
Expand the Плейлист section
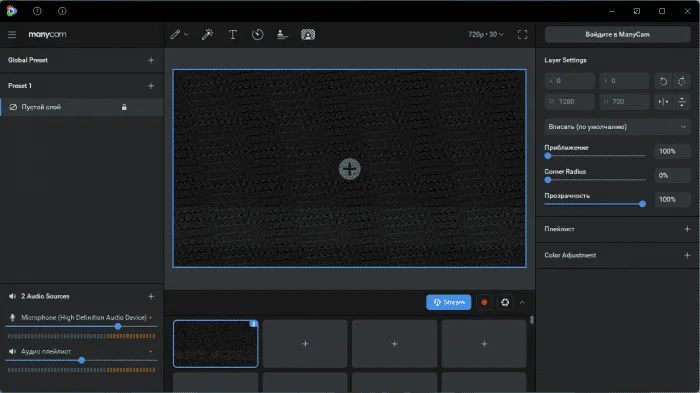coord(687,229)
